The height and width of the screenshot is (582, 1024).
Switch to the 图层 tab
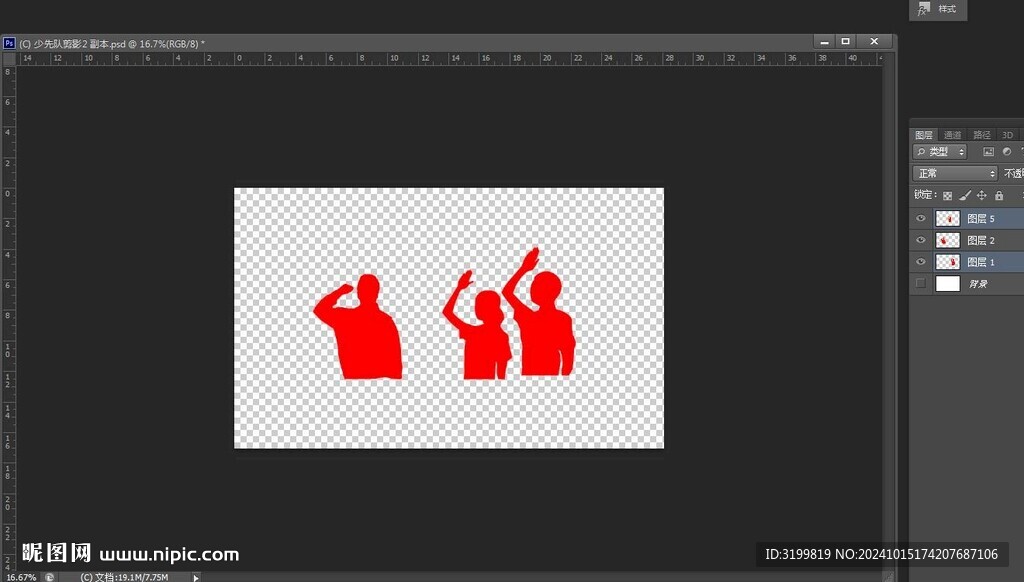(924, 135)
